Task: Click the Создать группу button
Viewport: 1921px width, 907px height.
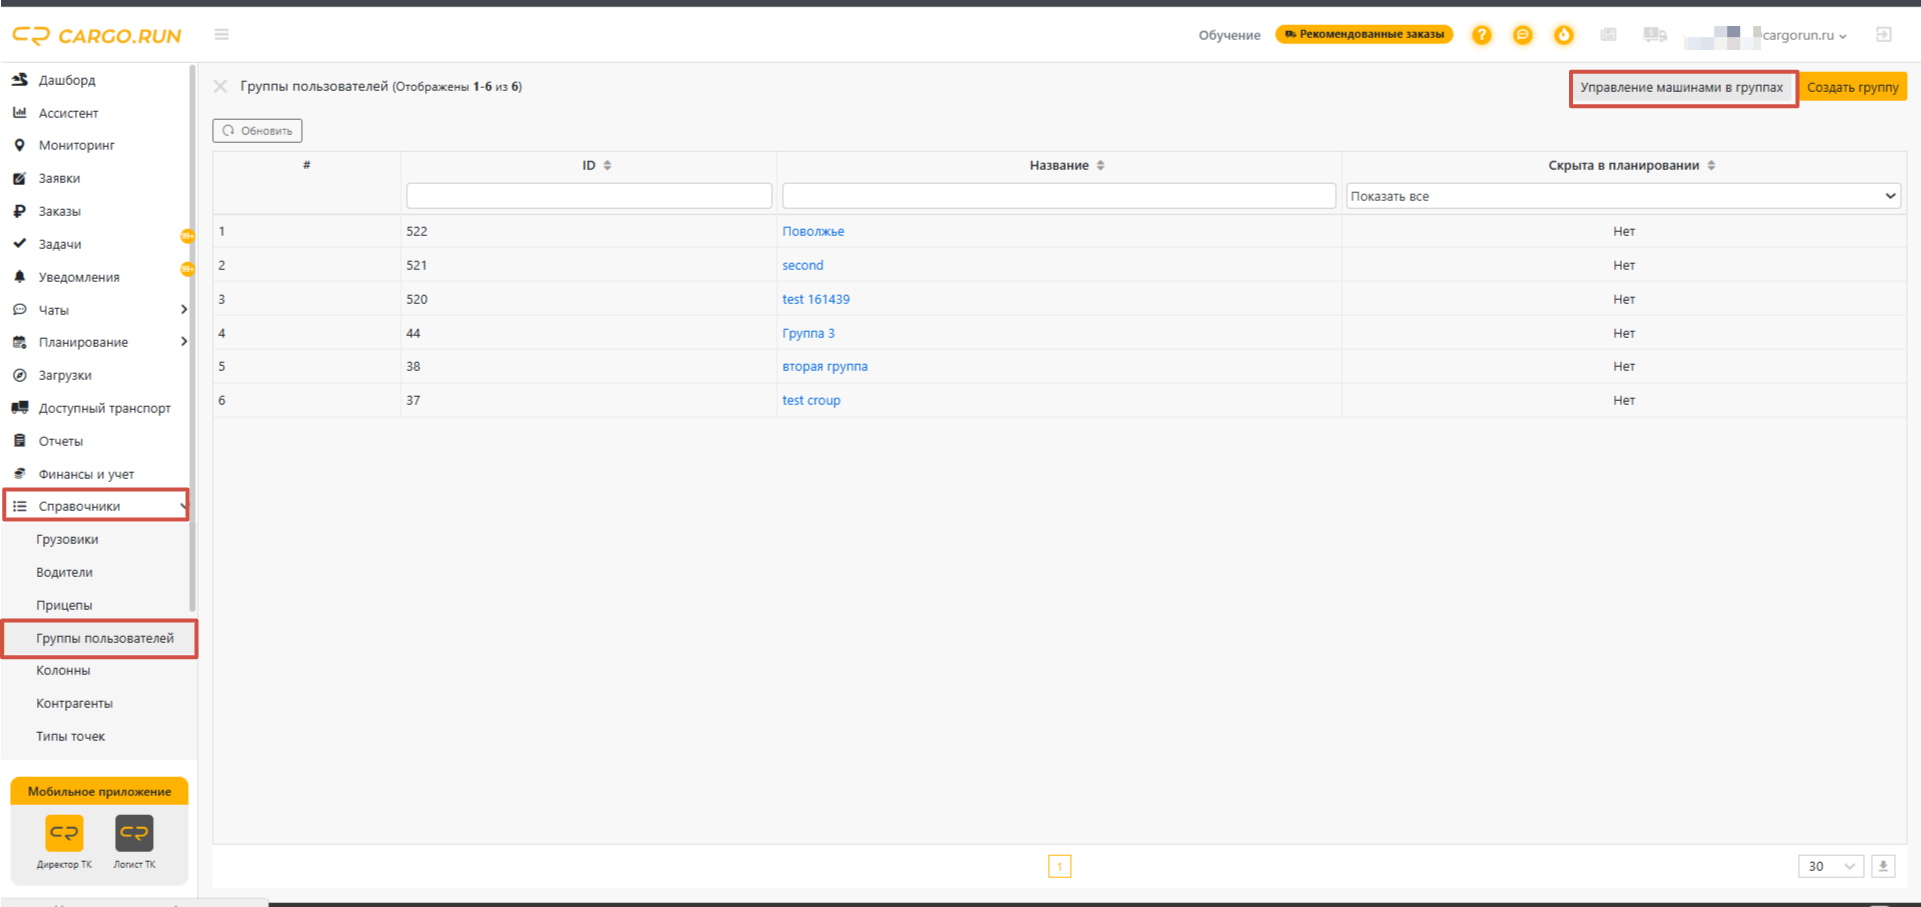Action: [1852, 88]
